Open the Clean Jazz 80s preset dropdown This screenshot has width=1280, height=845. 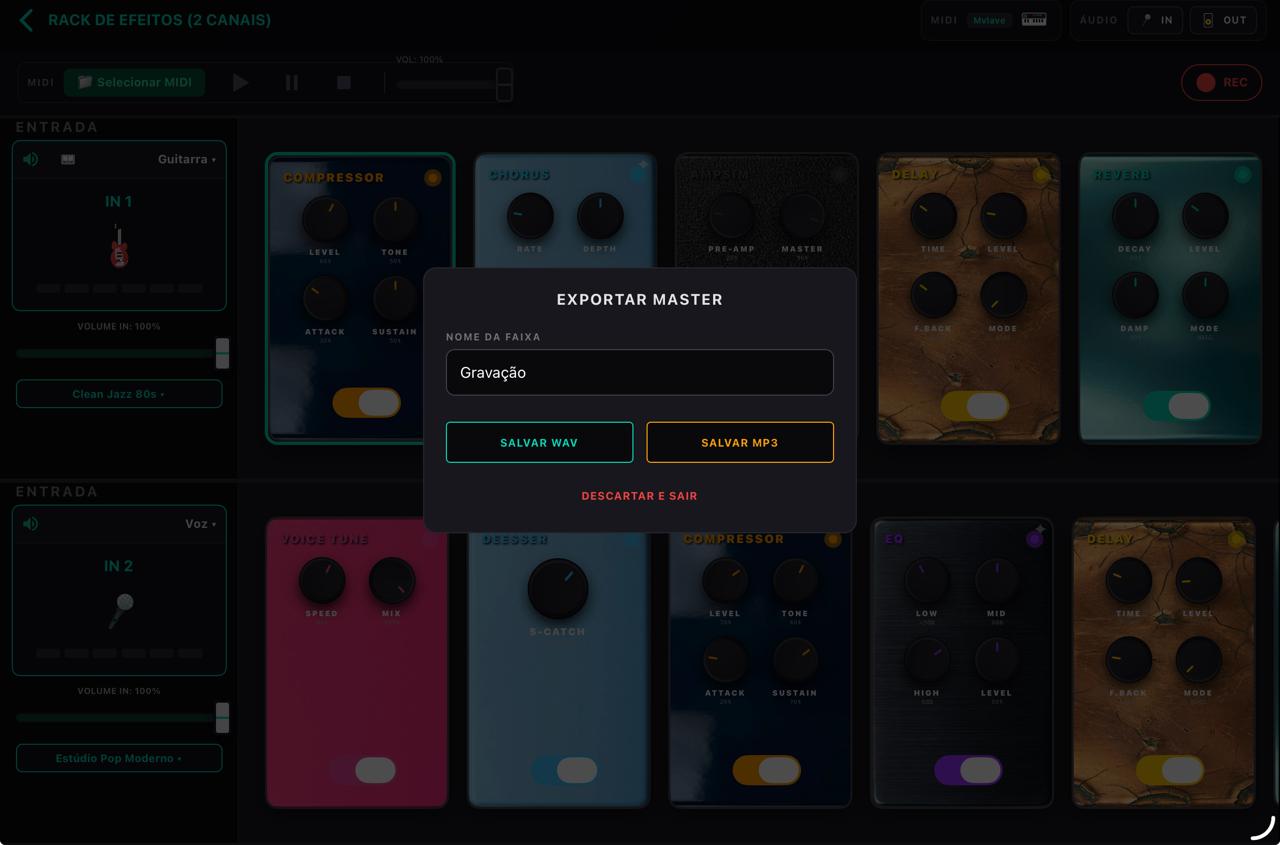[119, 394]
